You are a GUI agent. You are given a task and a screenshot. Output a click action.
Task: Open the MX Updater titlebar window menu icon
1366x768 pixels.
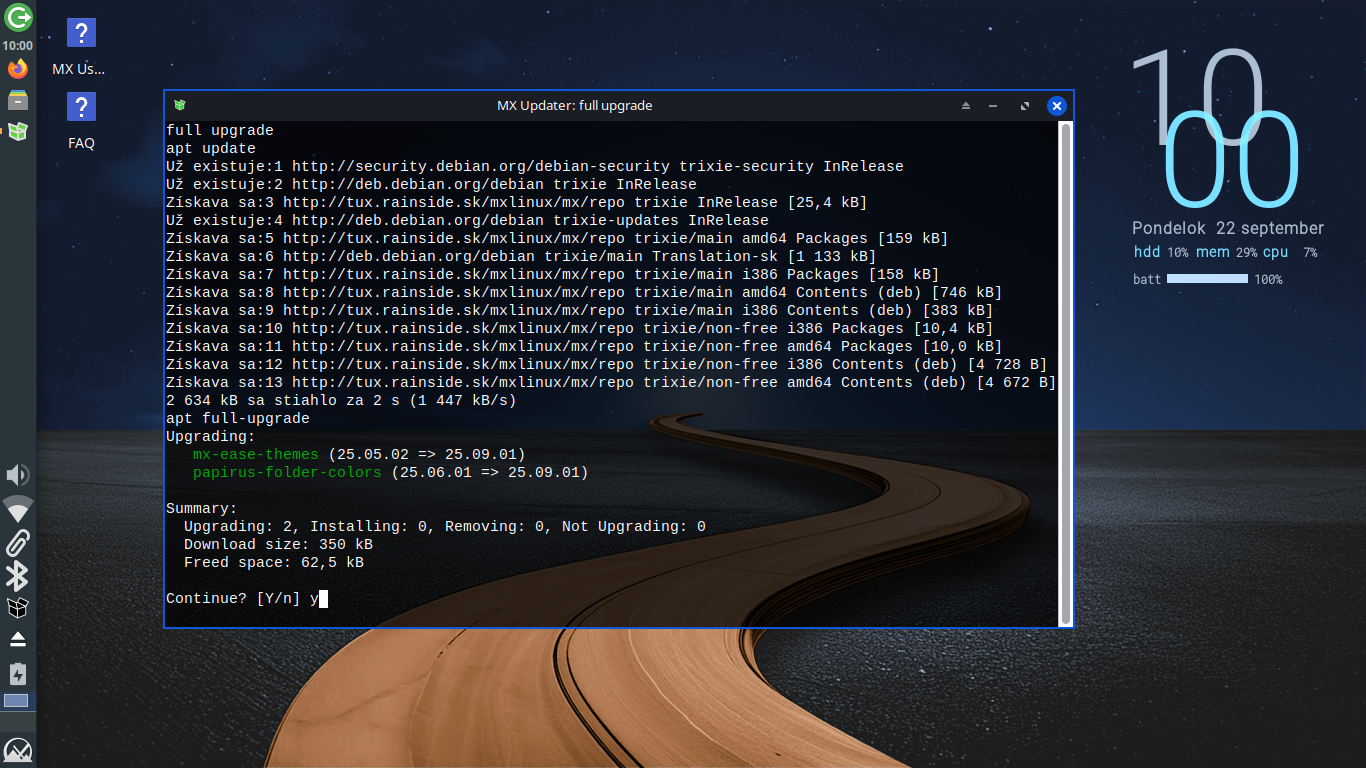click(x=180, y=105)
